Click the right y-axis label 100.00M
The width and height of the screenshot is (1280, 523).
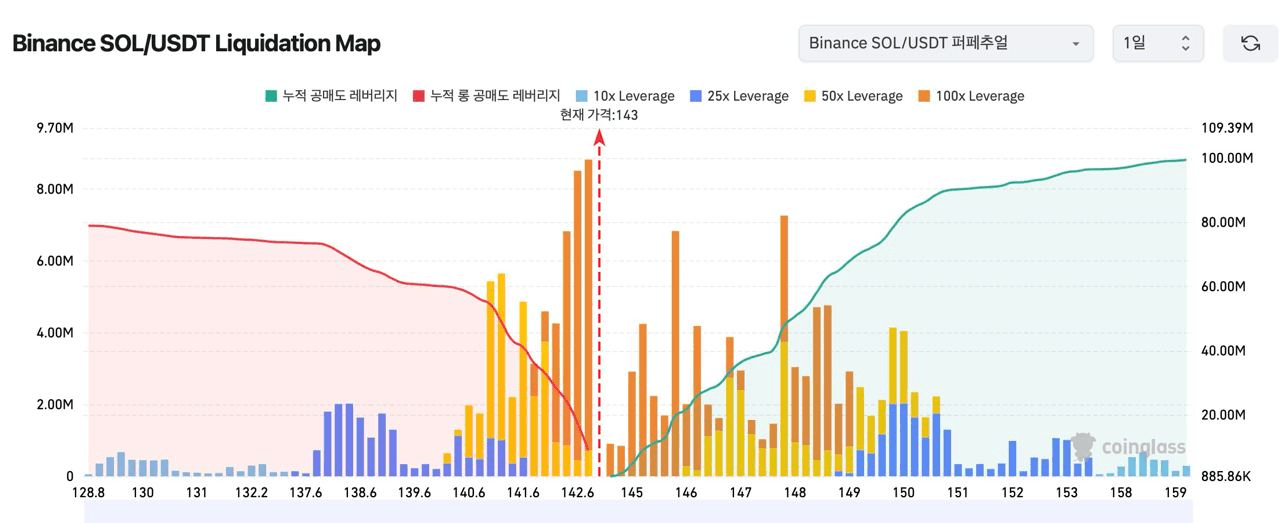[1227, 158]
